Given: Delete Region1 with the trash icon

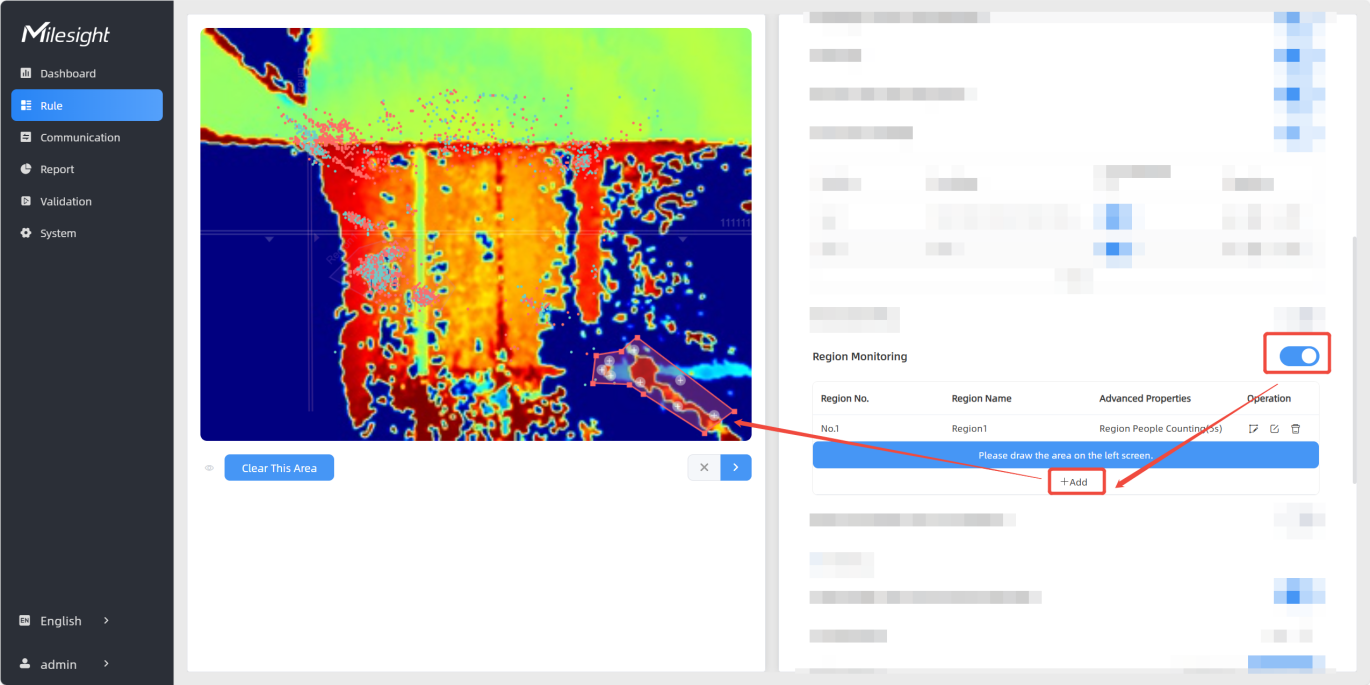Looking at the screenshot, I should [1295, 429].
